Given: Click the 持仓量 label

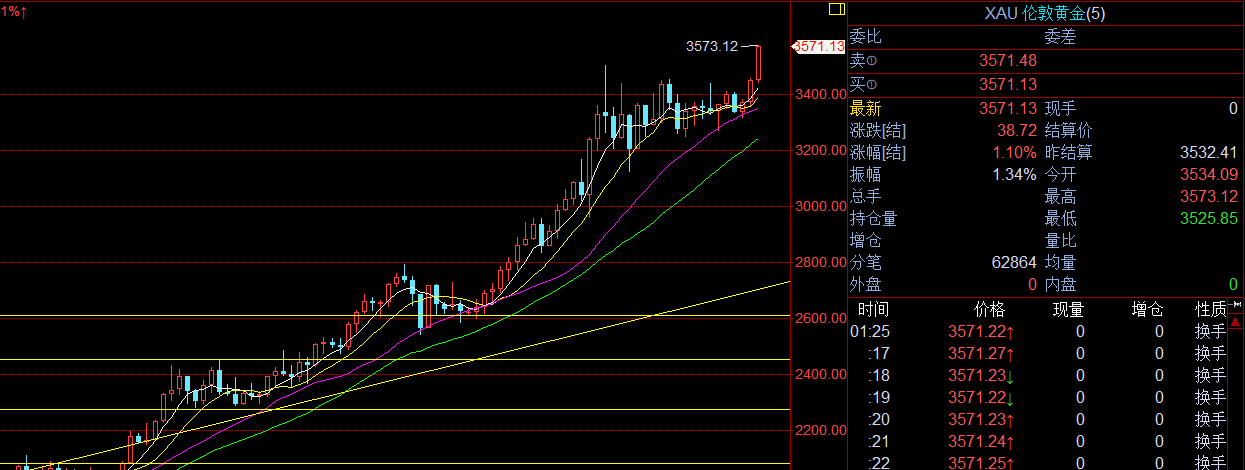Looking at the screenshot, I should (874, 218).
